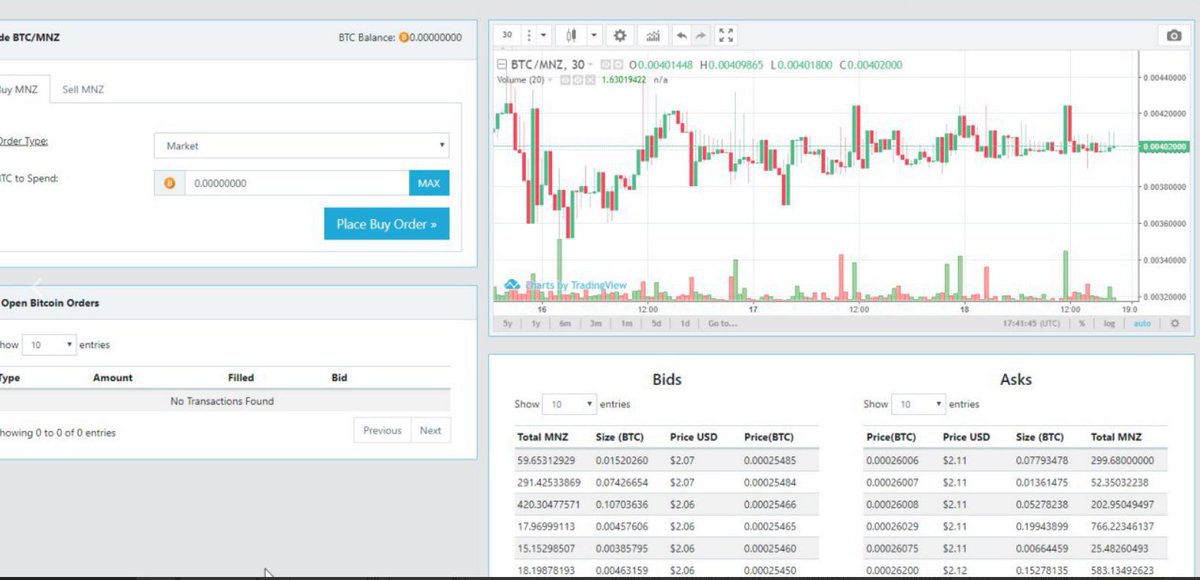Viewport: 1200px width, 580px height.
Task: Open chart settings gear in top toolbar
Action: [x=620, y=35]
